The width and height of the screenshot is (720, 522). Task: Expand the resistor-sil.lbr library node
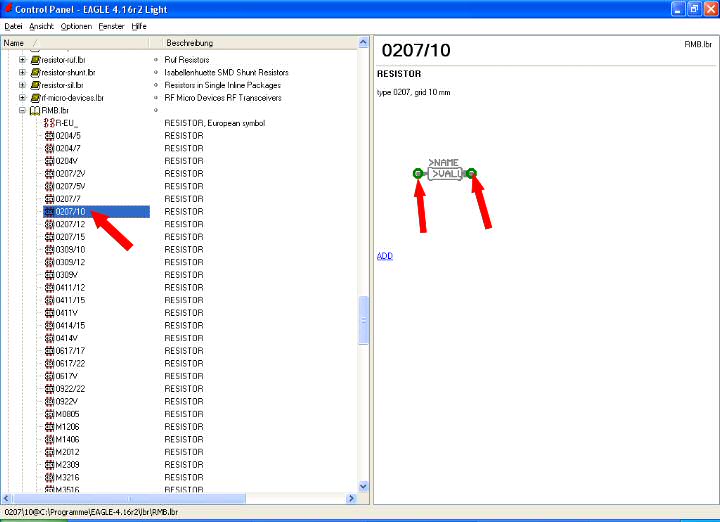(22, 86)
